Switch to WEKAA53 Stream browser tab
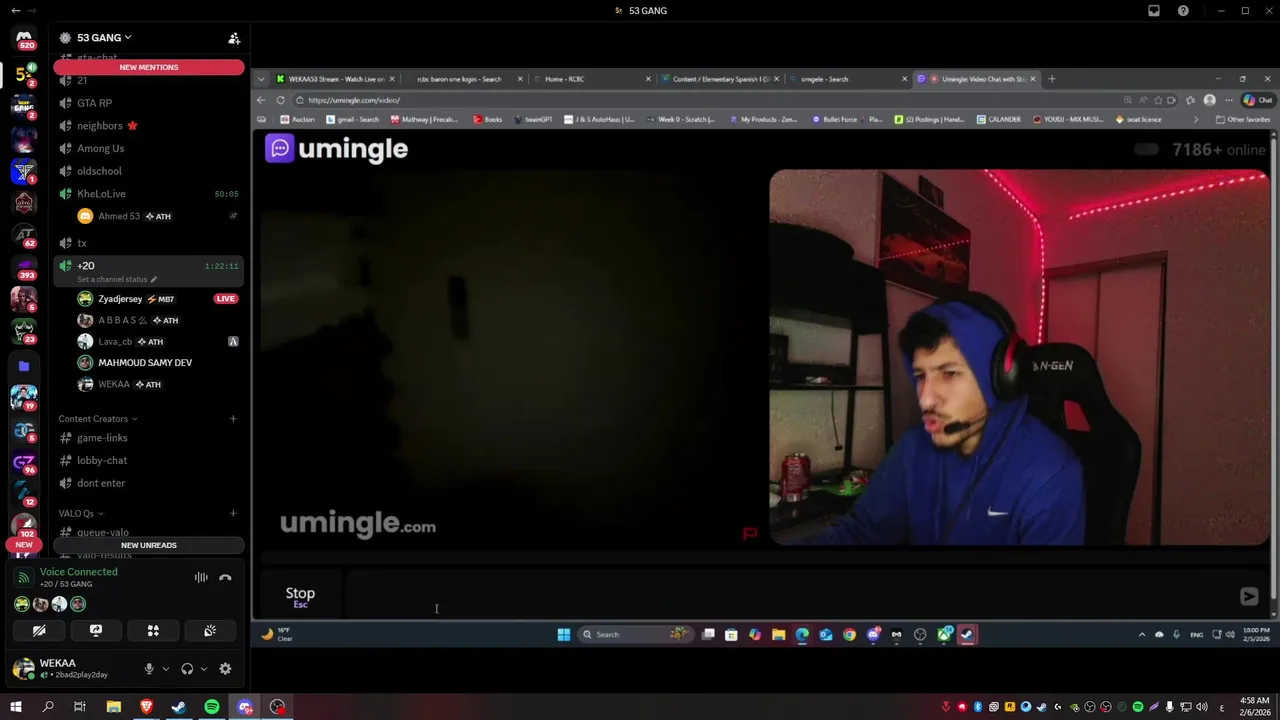Screen dimensions: 1280x720 tap(336, 79)
